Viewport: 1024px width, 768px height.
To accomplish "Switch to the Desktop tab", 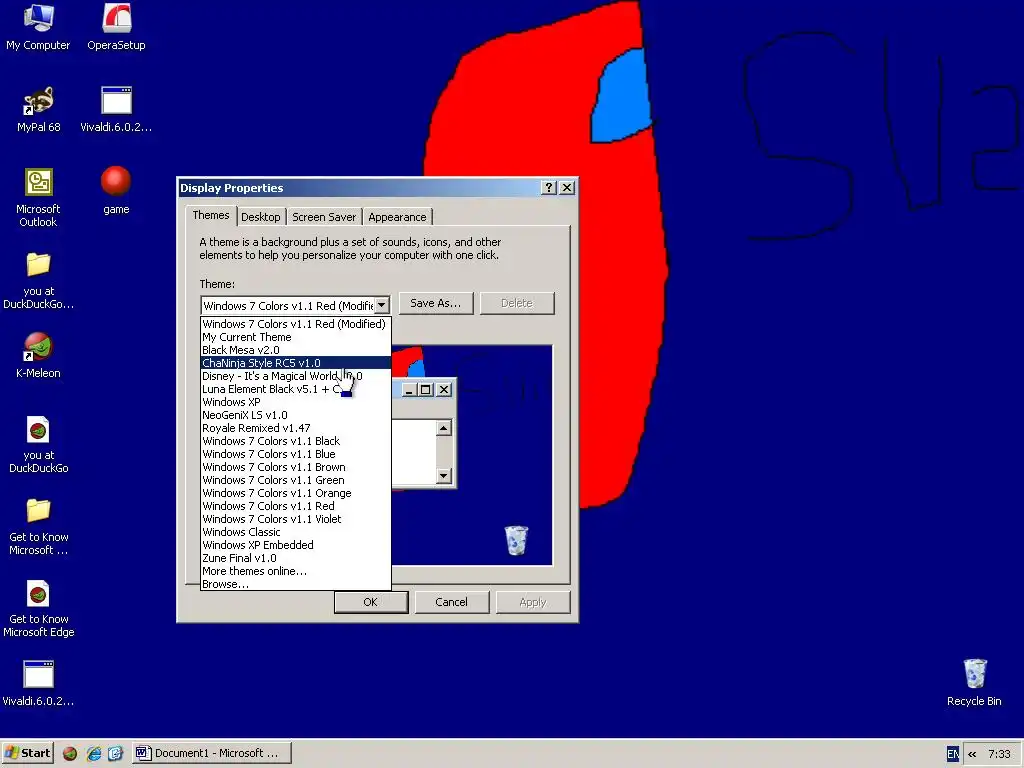I will coord(261,217).
